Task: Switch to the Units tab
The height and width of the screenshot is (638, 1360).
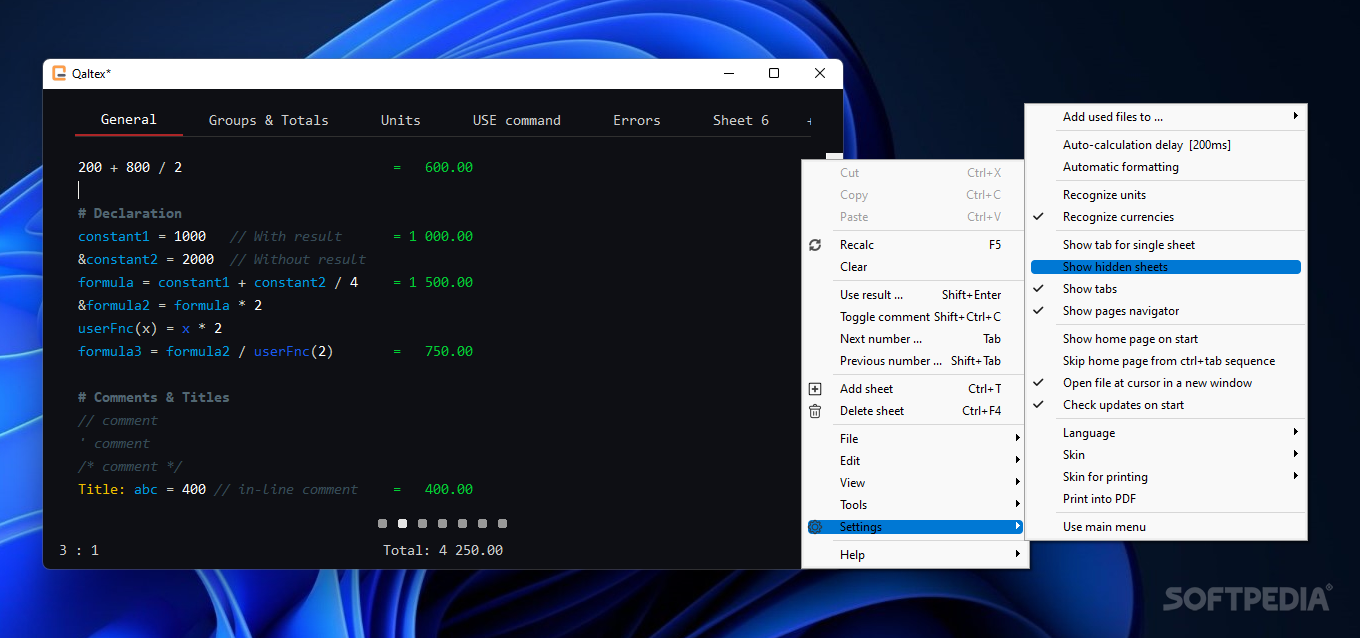Action: [x=400, y=120]
